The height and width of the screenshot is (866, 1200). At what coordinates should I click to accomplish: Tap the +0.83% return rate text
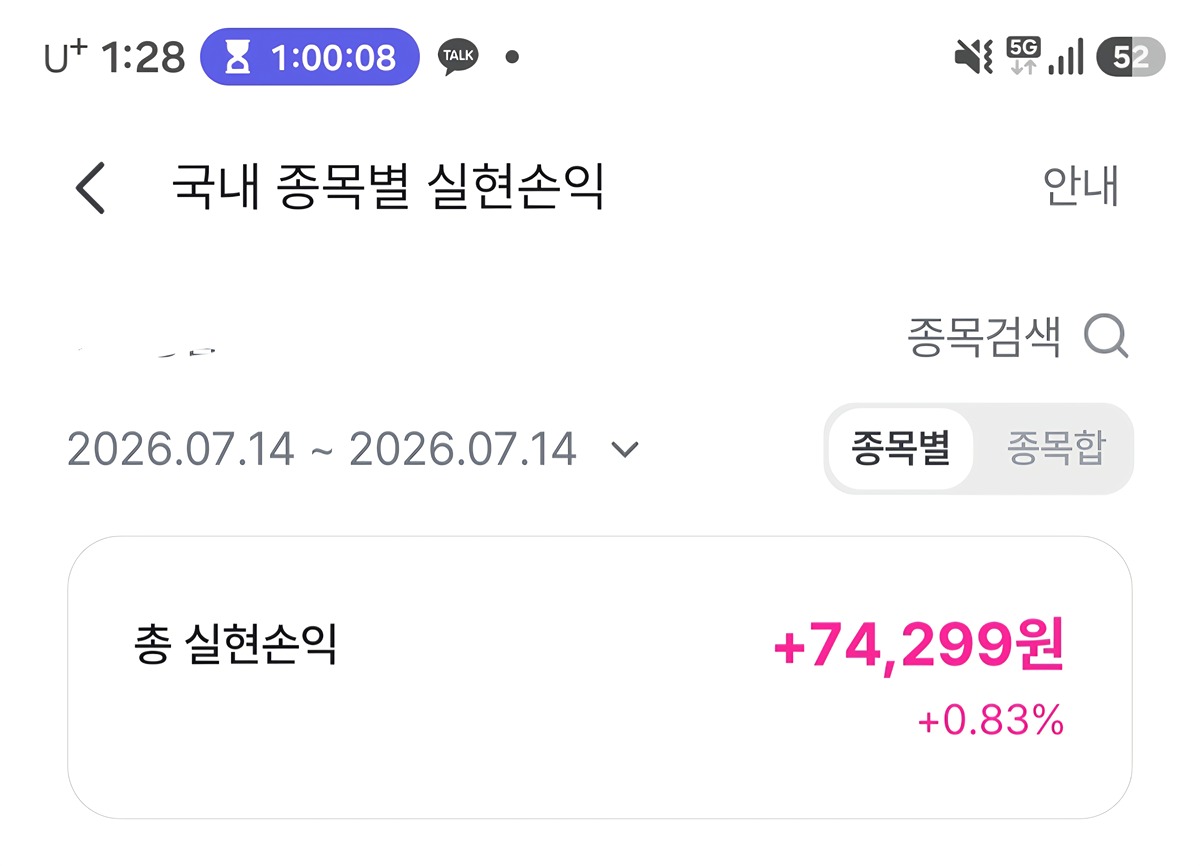[991, 720]
